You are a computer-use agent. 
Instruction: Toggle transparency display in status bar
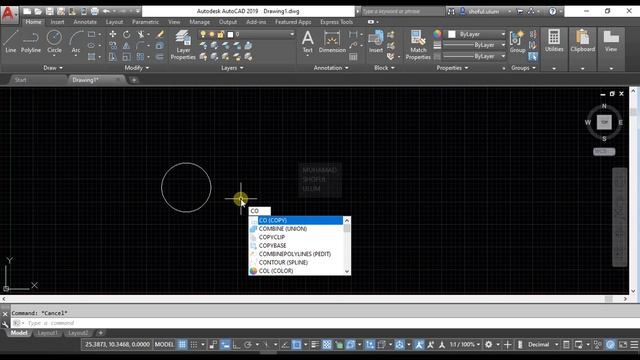pyautogui.click(x=327, y=345)
